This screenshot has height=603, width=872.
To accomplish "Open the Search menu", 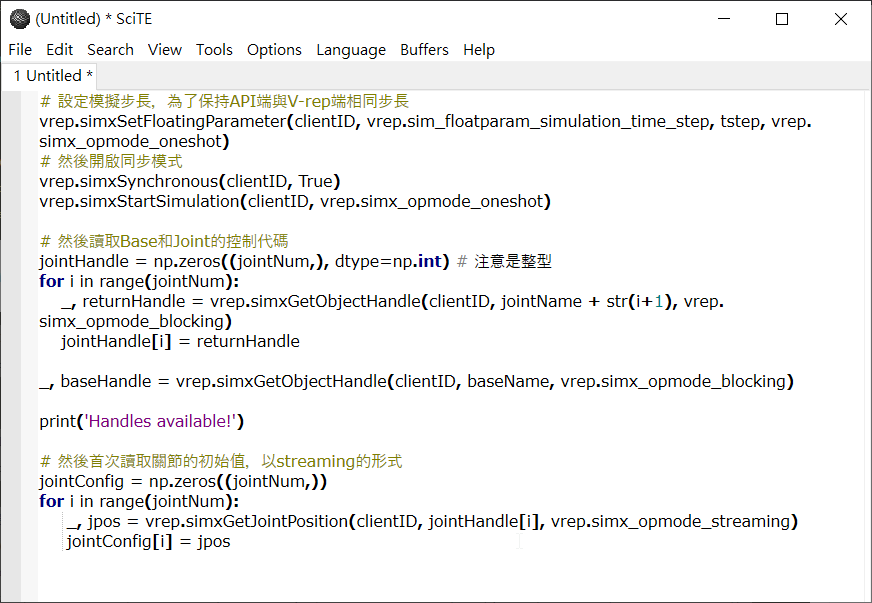I will (x=110, y=50).
